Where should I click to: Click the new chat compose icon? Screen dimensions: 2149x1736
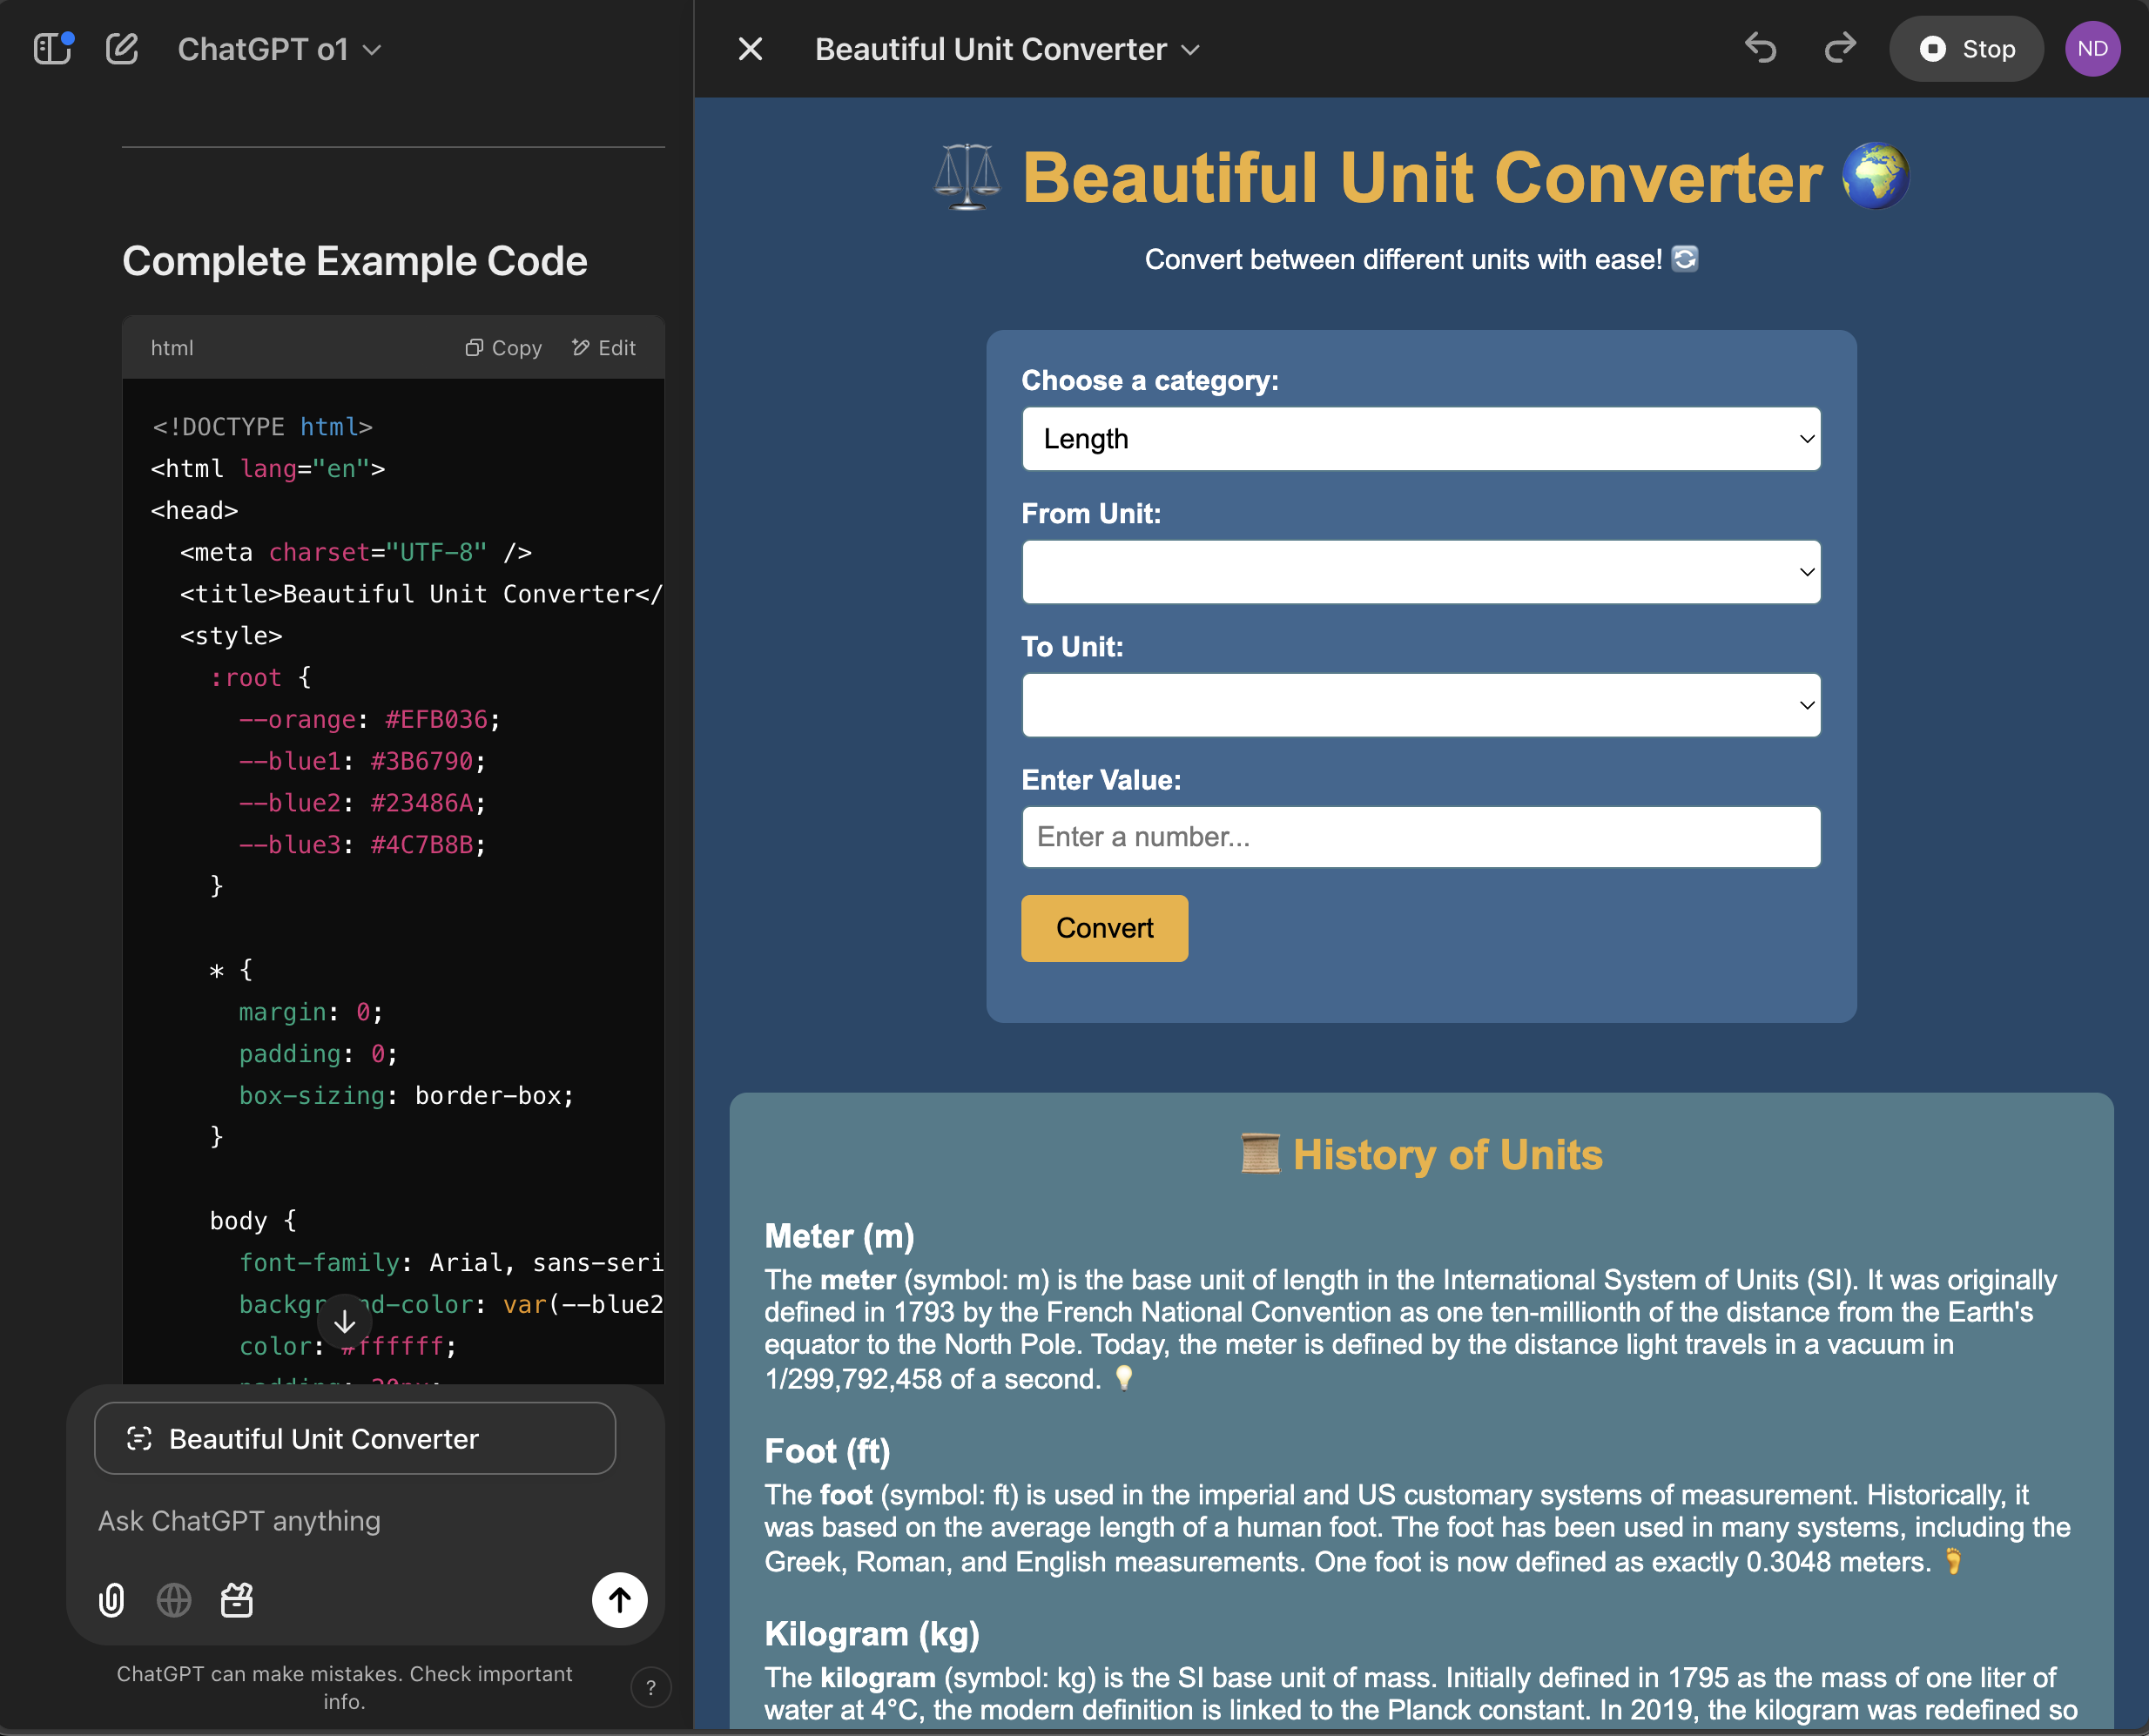tap(120, 48)
